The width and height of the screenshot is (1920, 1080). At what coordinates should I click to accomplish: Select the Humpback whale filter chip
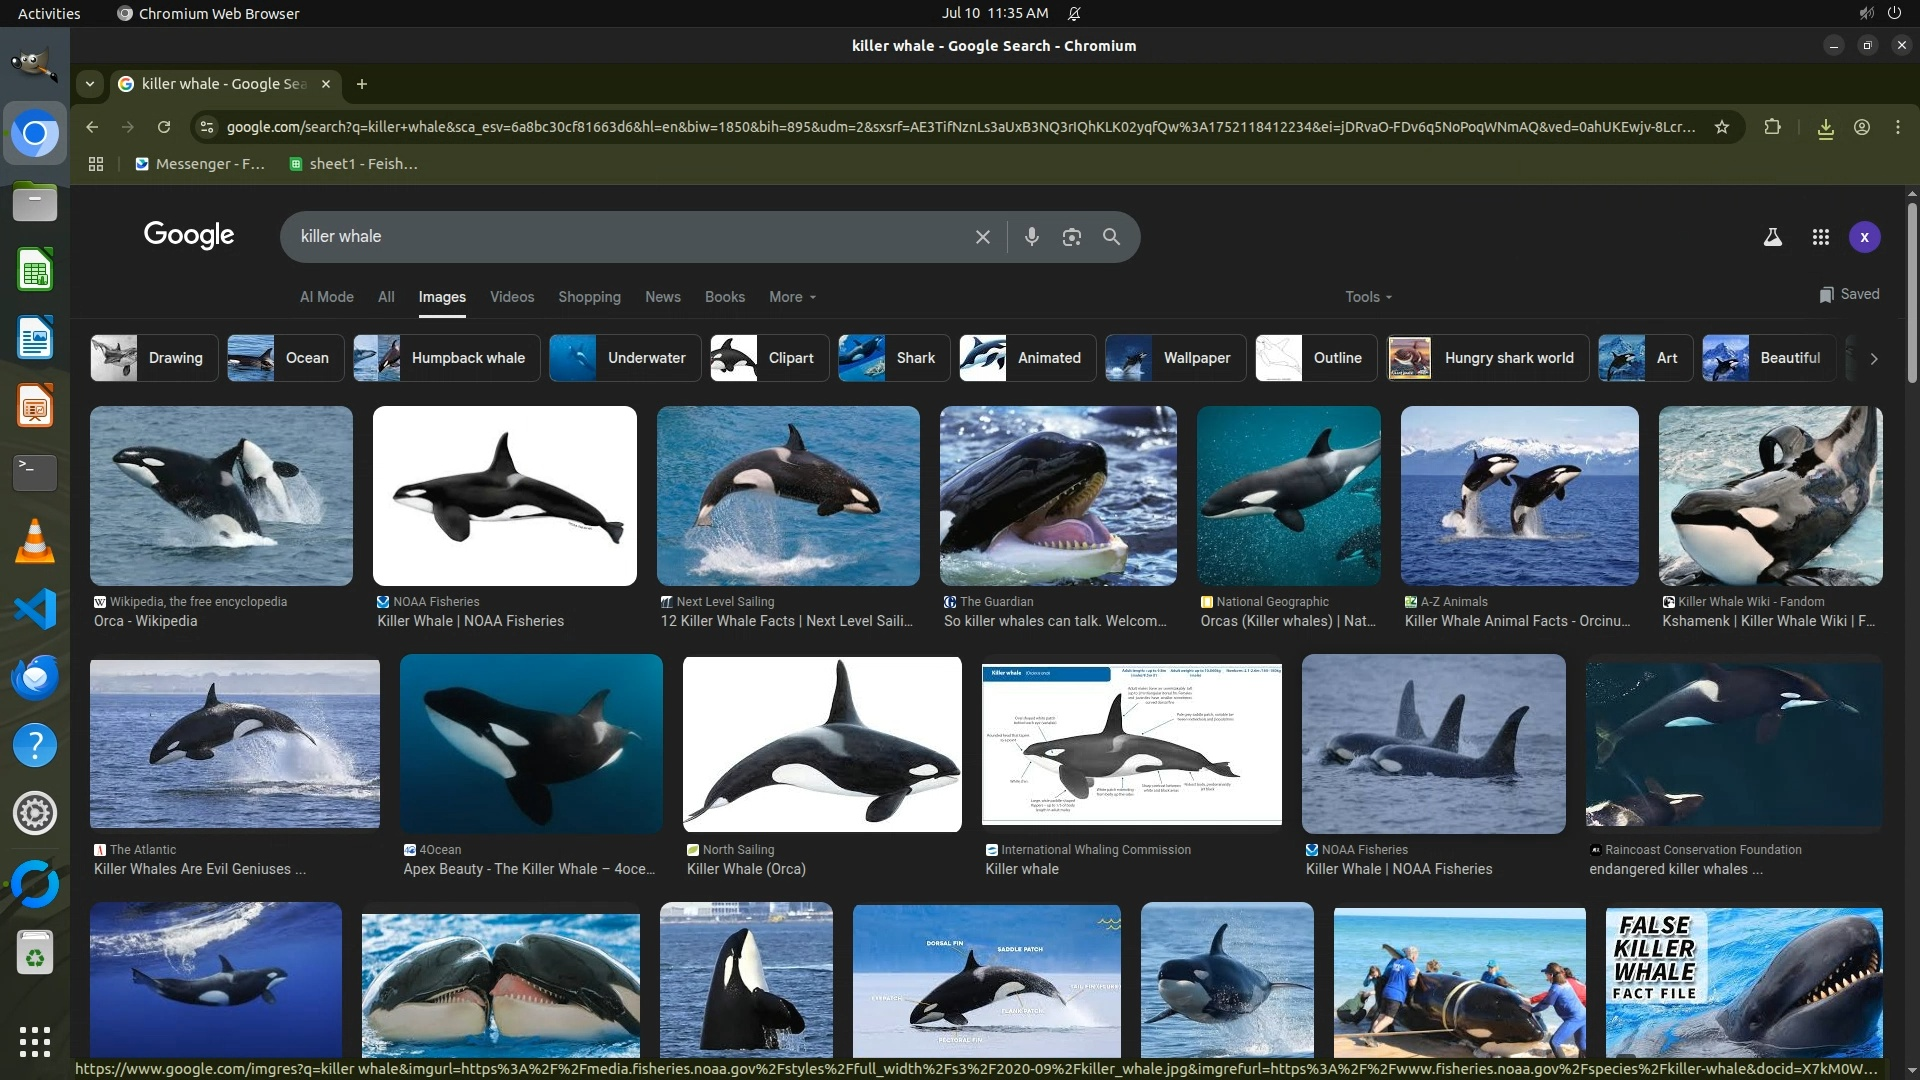click(446, 358)
